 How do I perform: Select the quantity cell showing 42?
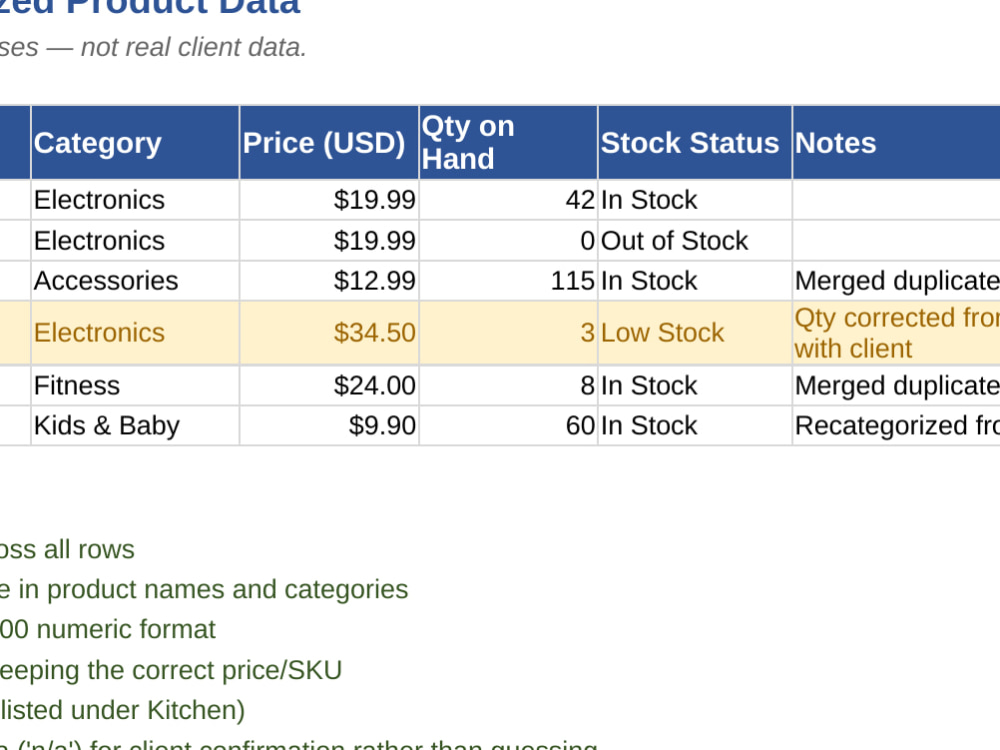(508, 200)
